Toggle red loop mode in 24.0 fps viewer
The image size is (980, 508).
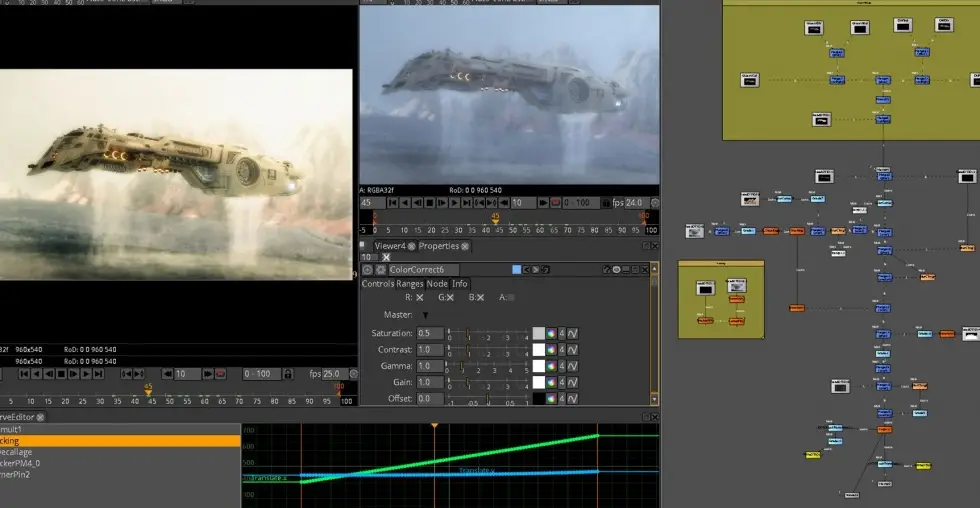click(556, 202)
